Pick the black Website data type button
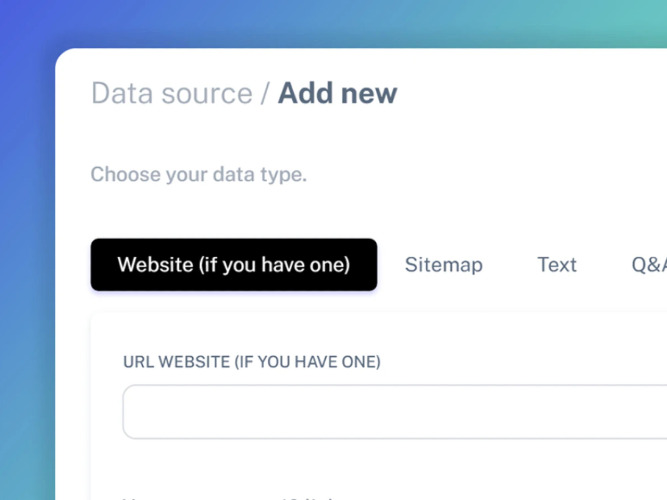 point(233,265)
